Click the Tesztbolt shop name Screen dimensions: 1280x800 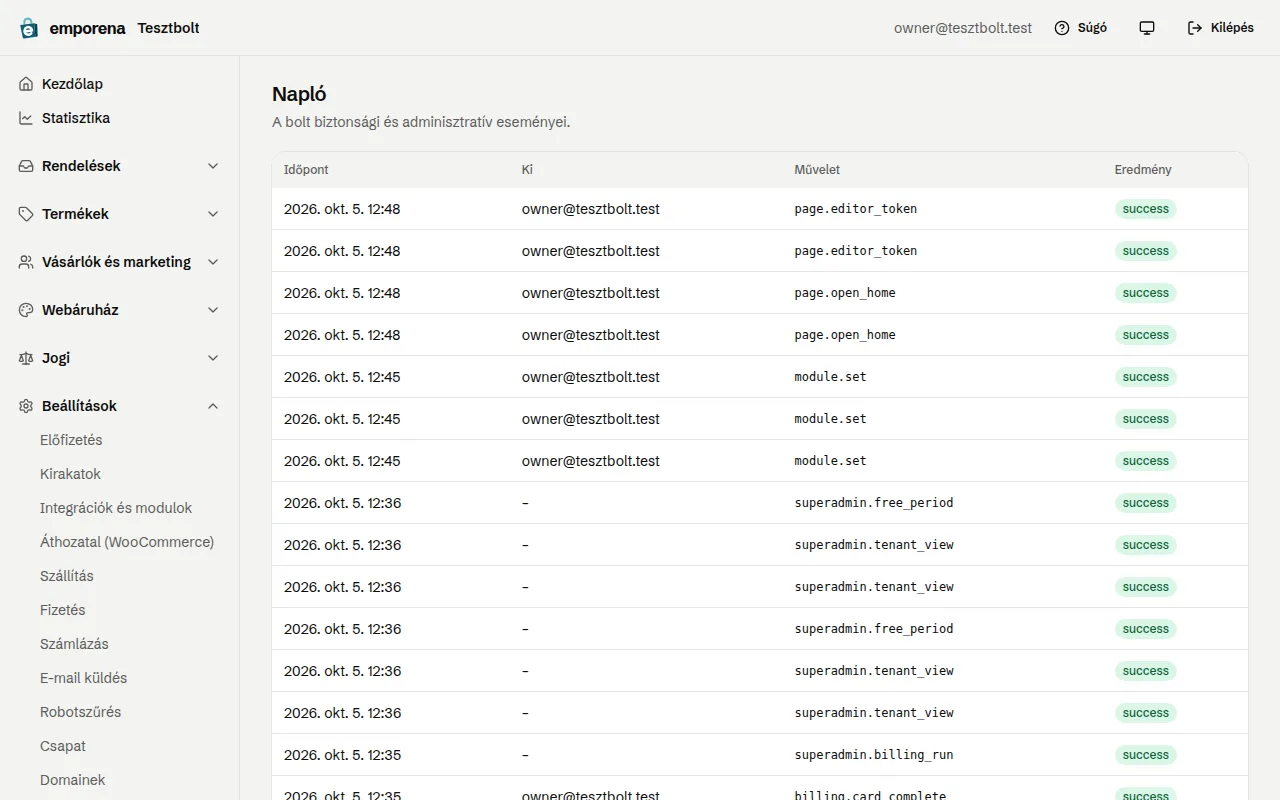(x=168, y=28)
